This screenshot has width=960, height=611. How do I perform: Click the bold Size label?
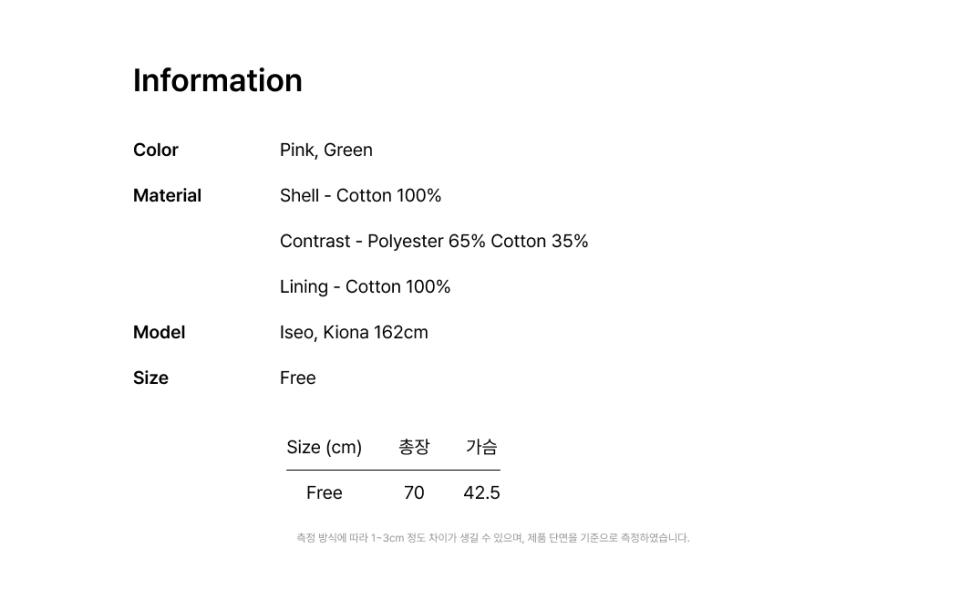pyautogui.click(x=150, y=378)
